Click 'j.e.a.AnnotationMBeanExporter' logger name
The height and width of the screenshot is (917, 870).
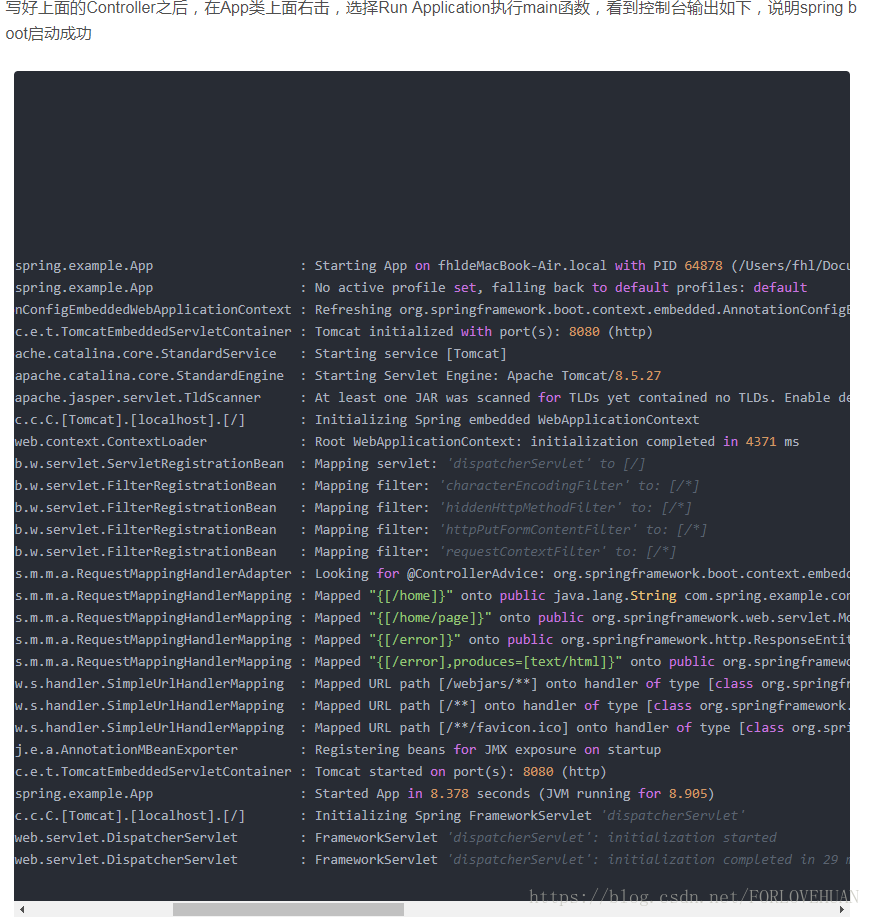coord(126,750)
